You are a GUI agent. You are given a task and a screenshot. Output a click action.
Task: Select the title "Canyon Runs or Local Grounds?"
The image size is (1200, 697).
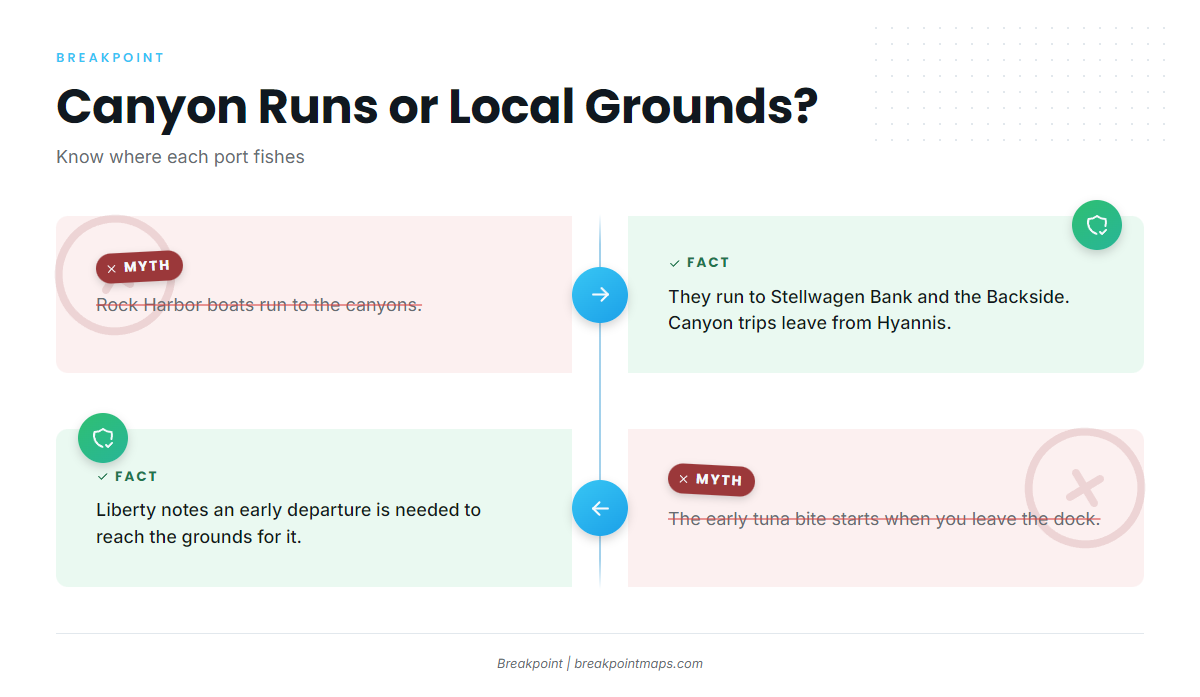437,106
